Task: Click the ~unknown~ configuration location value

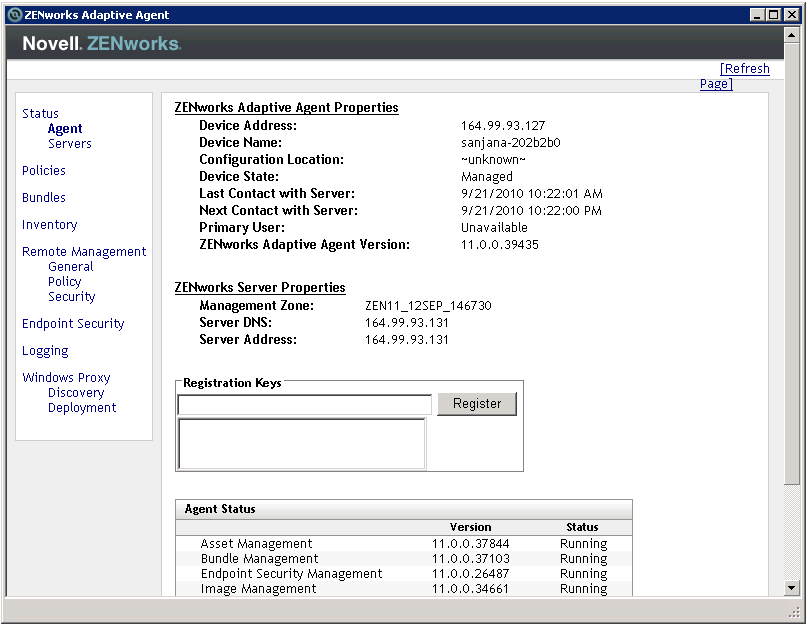Action: pos(493,160)
